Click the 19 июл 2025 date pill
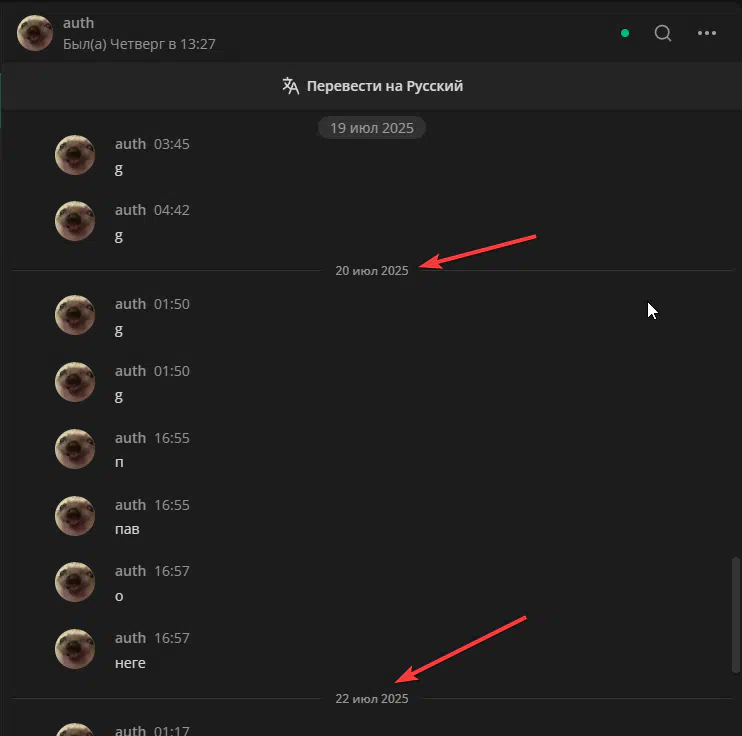The width and height of the screenshot is (742, 736). click(x=372, y=128)
